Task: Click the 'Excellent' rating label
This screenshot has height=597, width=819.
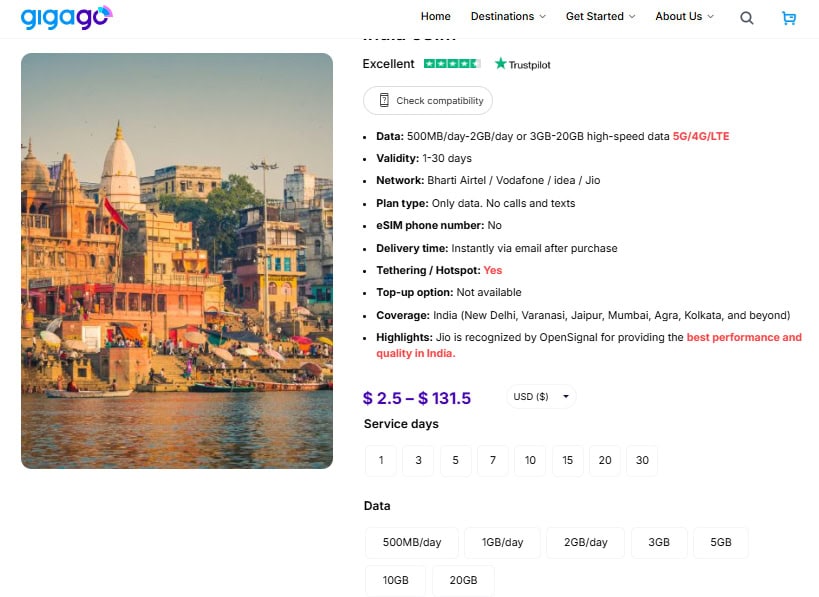Action: pyautogui.click(x=388, y=64)
